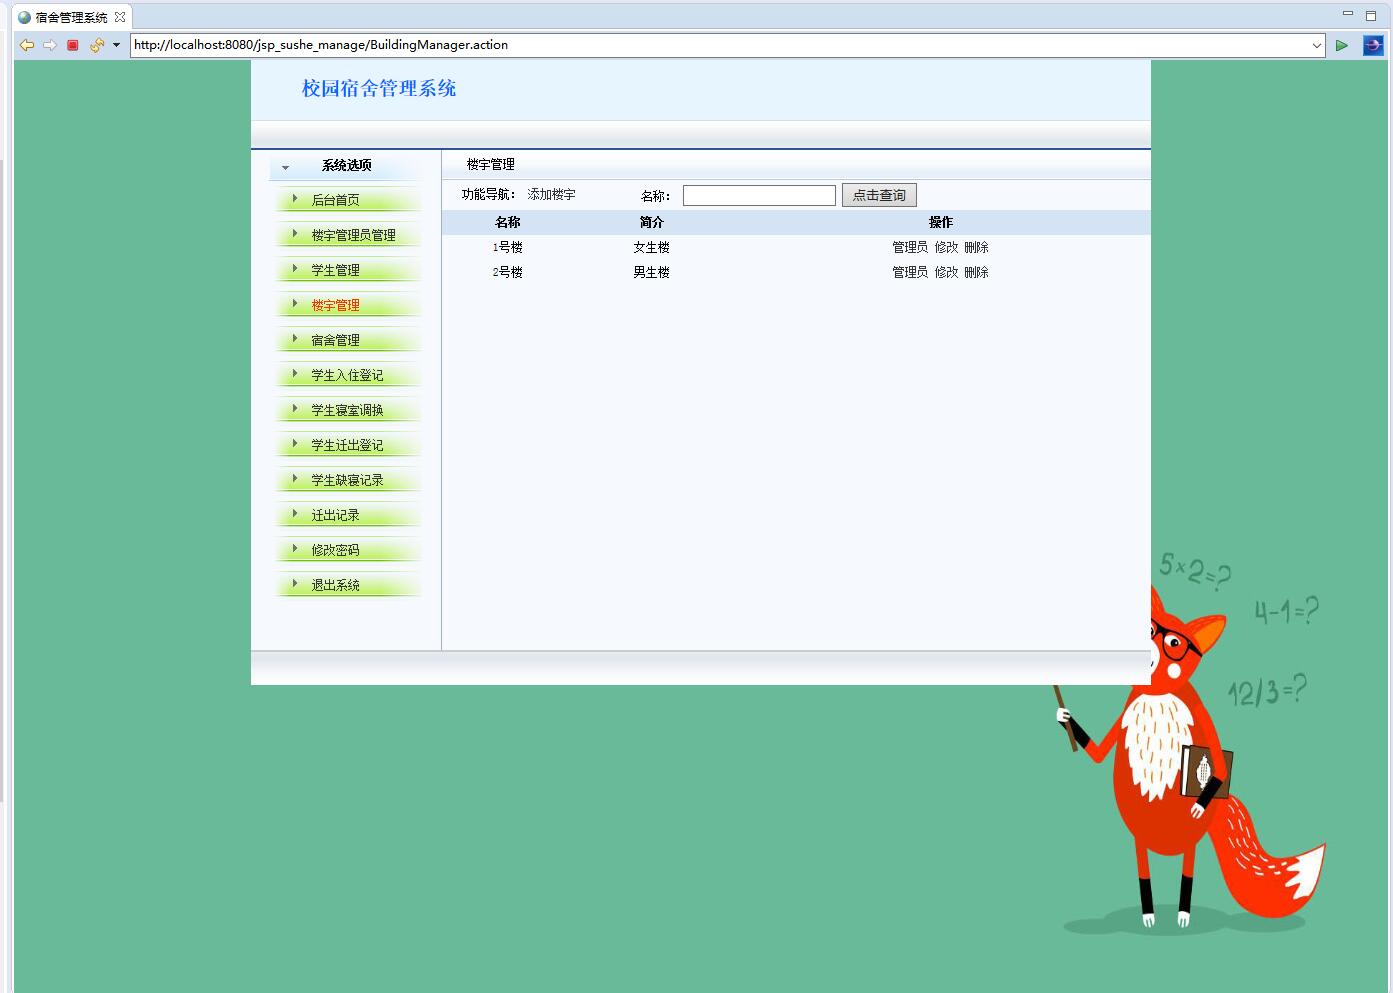This screenshot has height=993, width=1393.
Task: Click the arrow icon beside 学生入住登记
Action: click(x=295, y=374)
